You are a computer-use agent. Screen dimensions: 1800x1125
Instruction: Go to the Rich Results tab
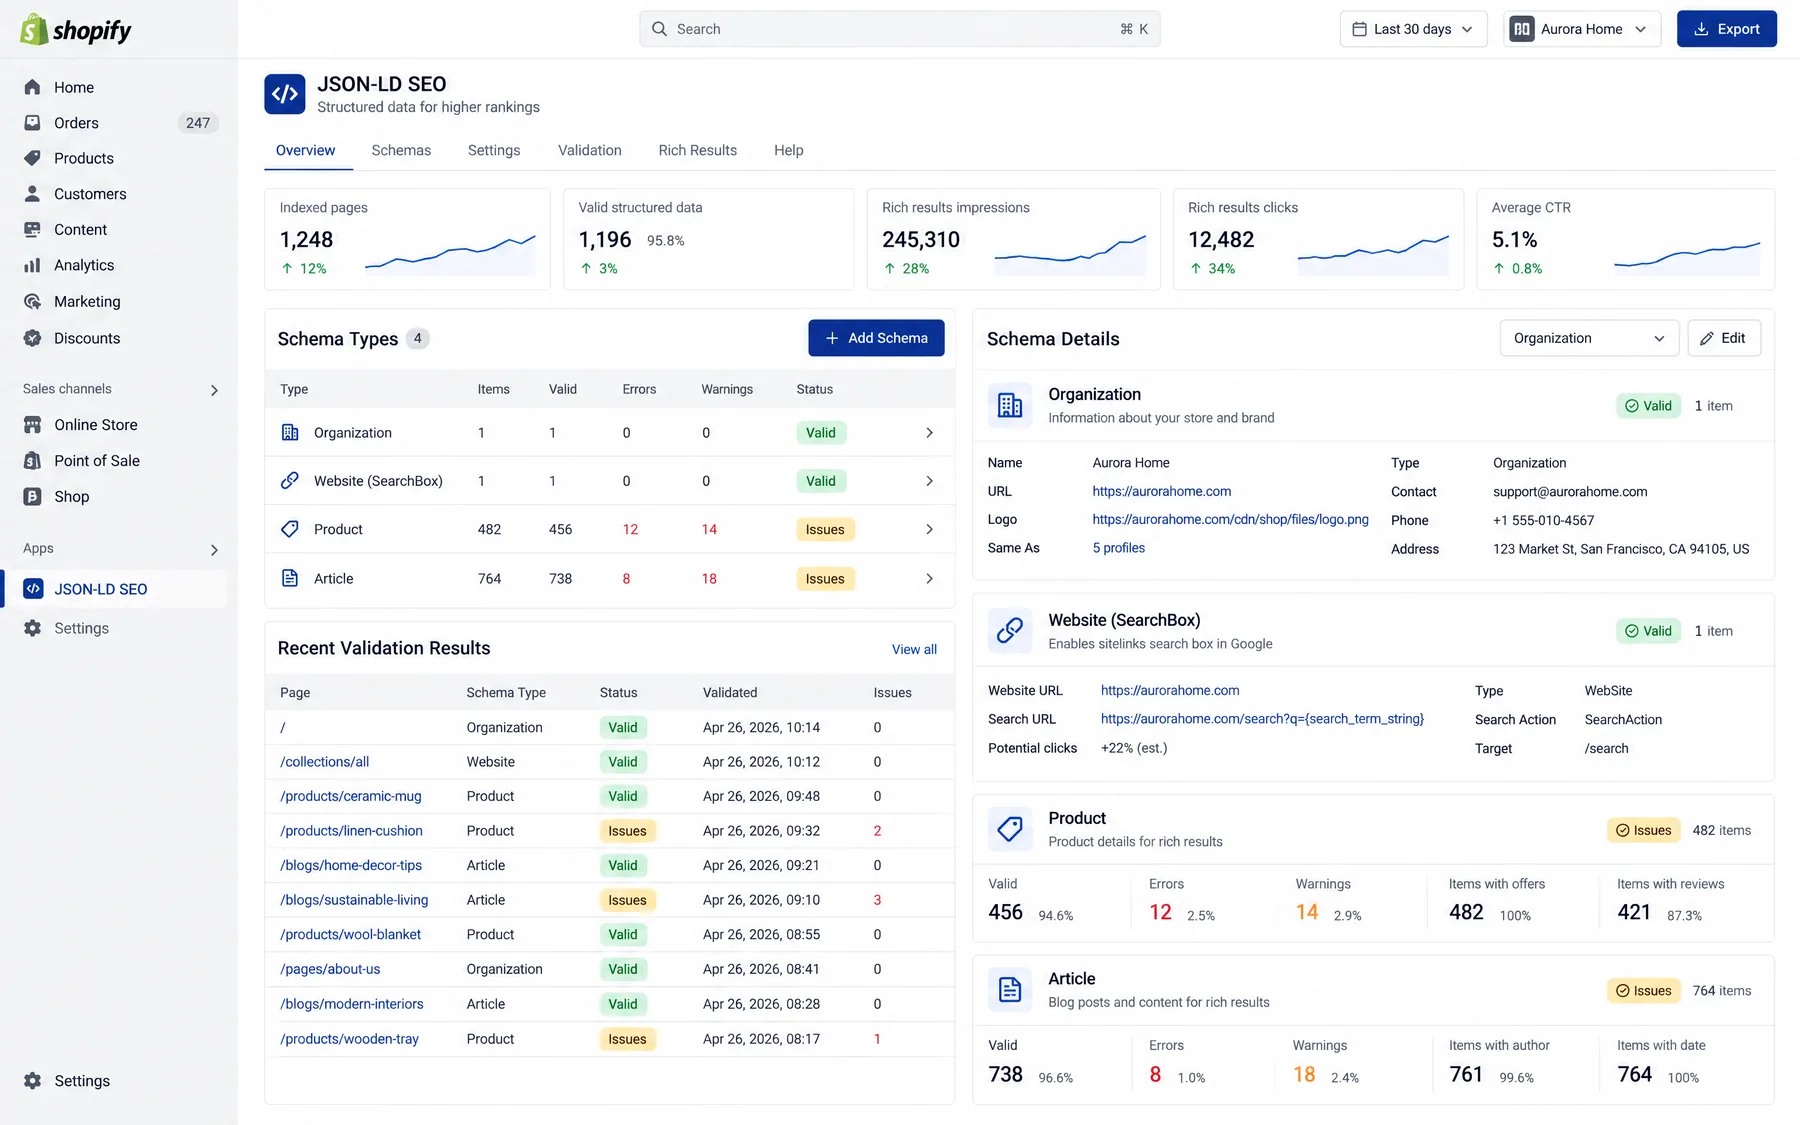(698, 150)
